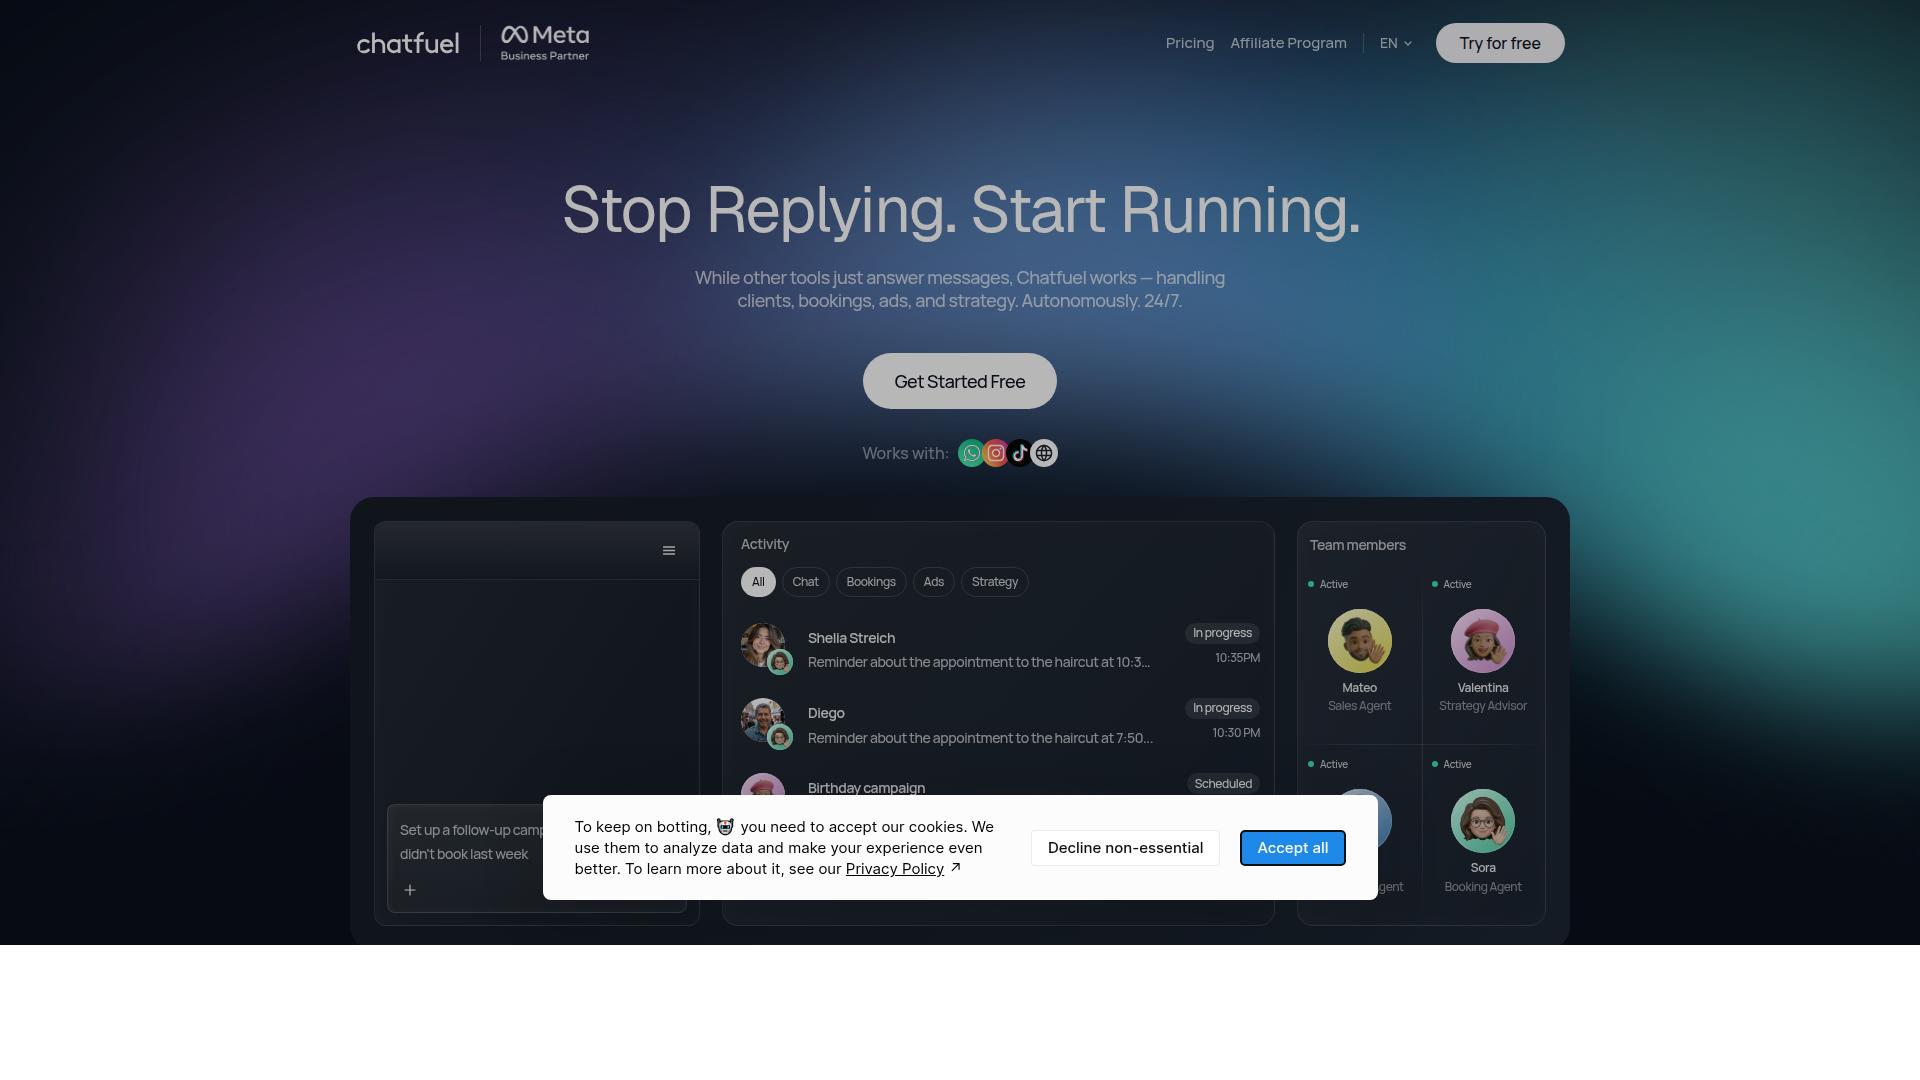The width and height of the screenshot is (1920, 1080).
Task: Click the Sales Agent role label
Action: (x=1359, y=706)
